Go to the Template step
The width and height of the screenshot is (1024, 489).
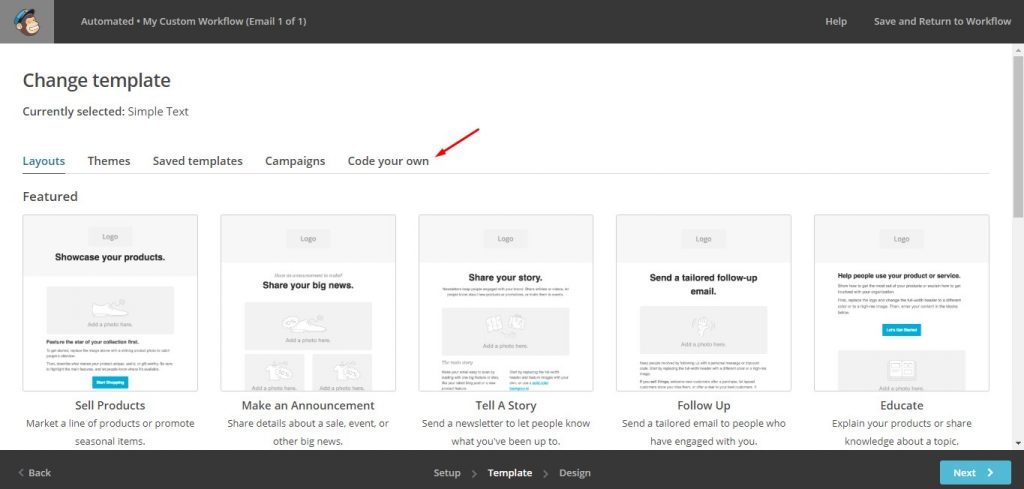point(510,473)
